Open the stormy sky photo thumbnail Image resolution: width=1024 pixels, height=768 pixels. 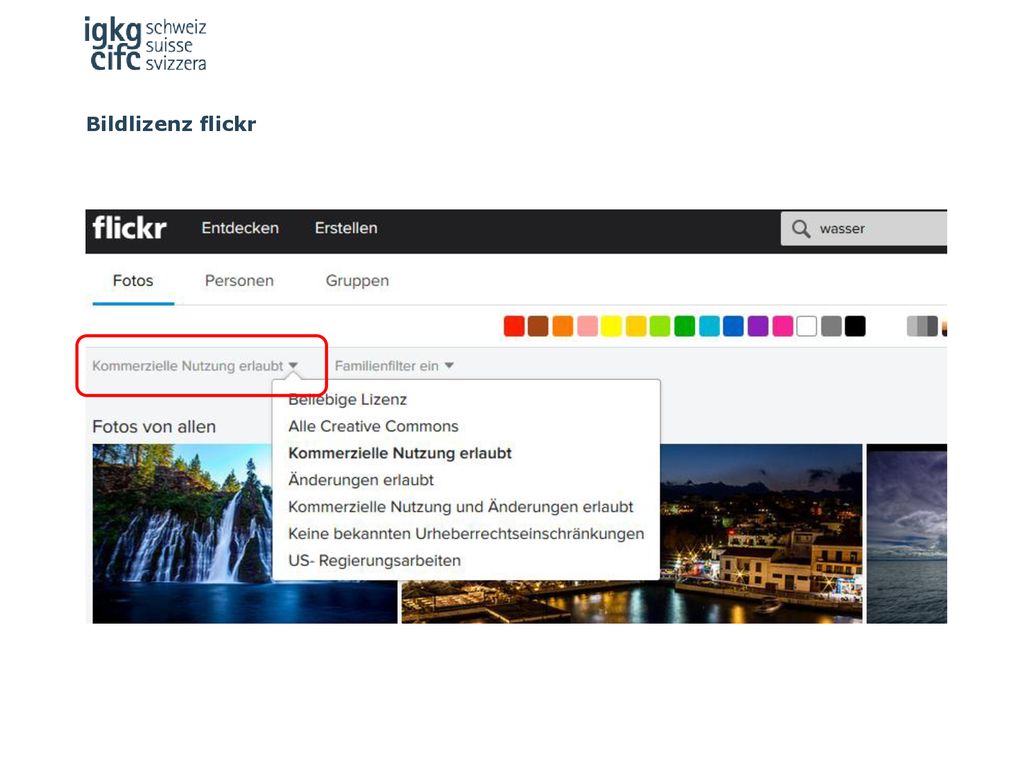click(x=906, y=534)
